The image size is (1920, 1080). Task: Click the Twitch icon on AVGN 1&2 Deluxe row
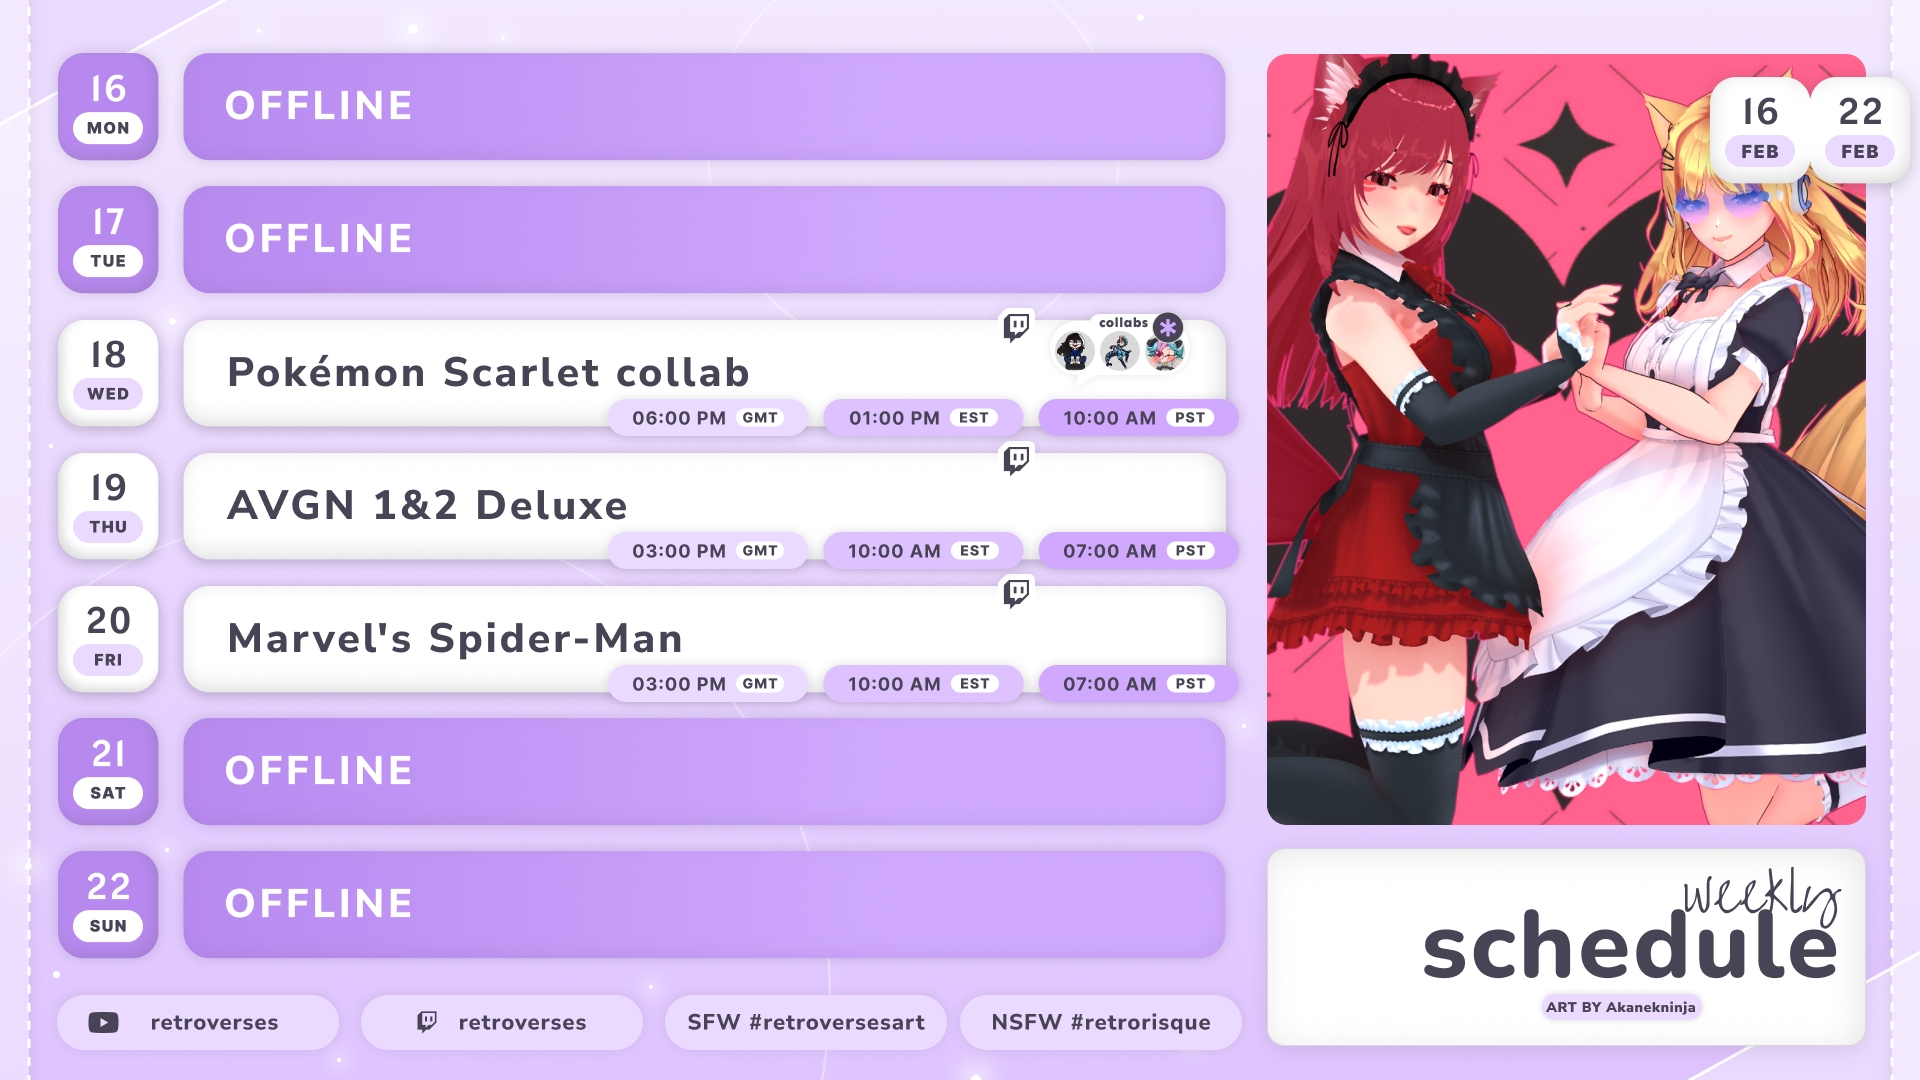coord(1016,460)
